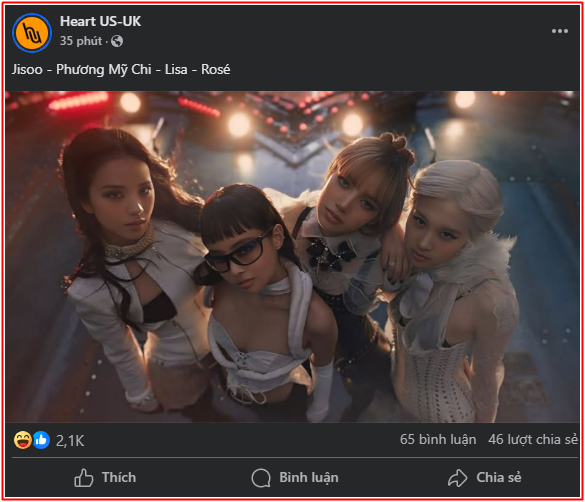This screenshot has width=585, height=502.
Task: Click the caption word Jisoo
Action: click(27, 69)
